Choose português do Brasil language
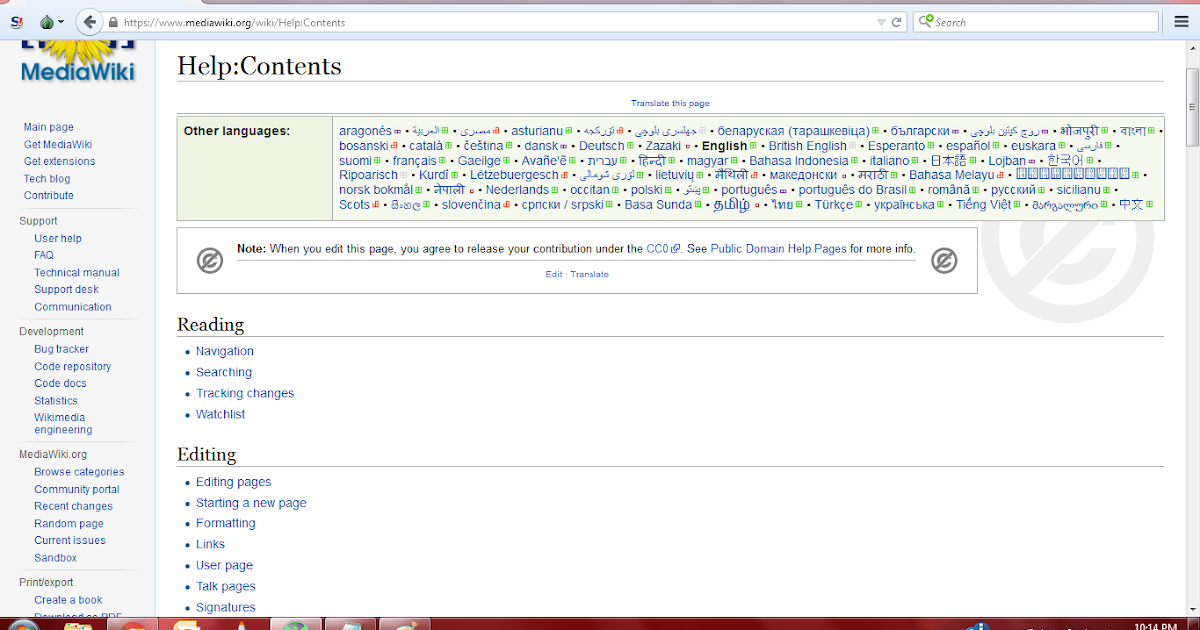Viewport: 1200px width, 630px height. [853, 189]
